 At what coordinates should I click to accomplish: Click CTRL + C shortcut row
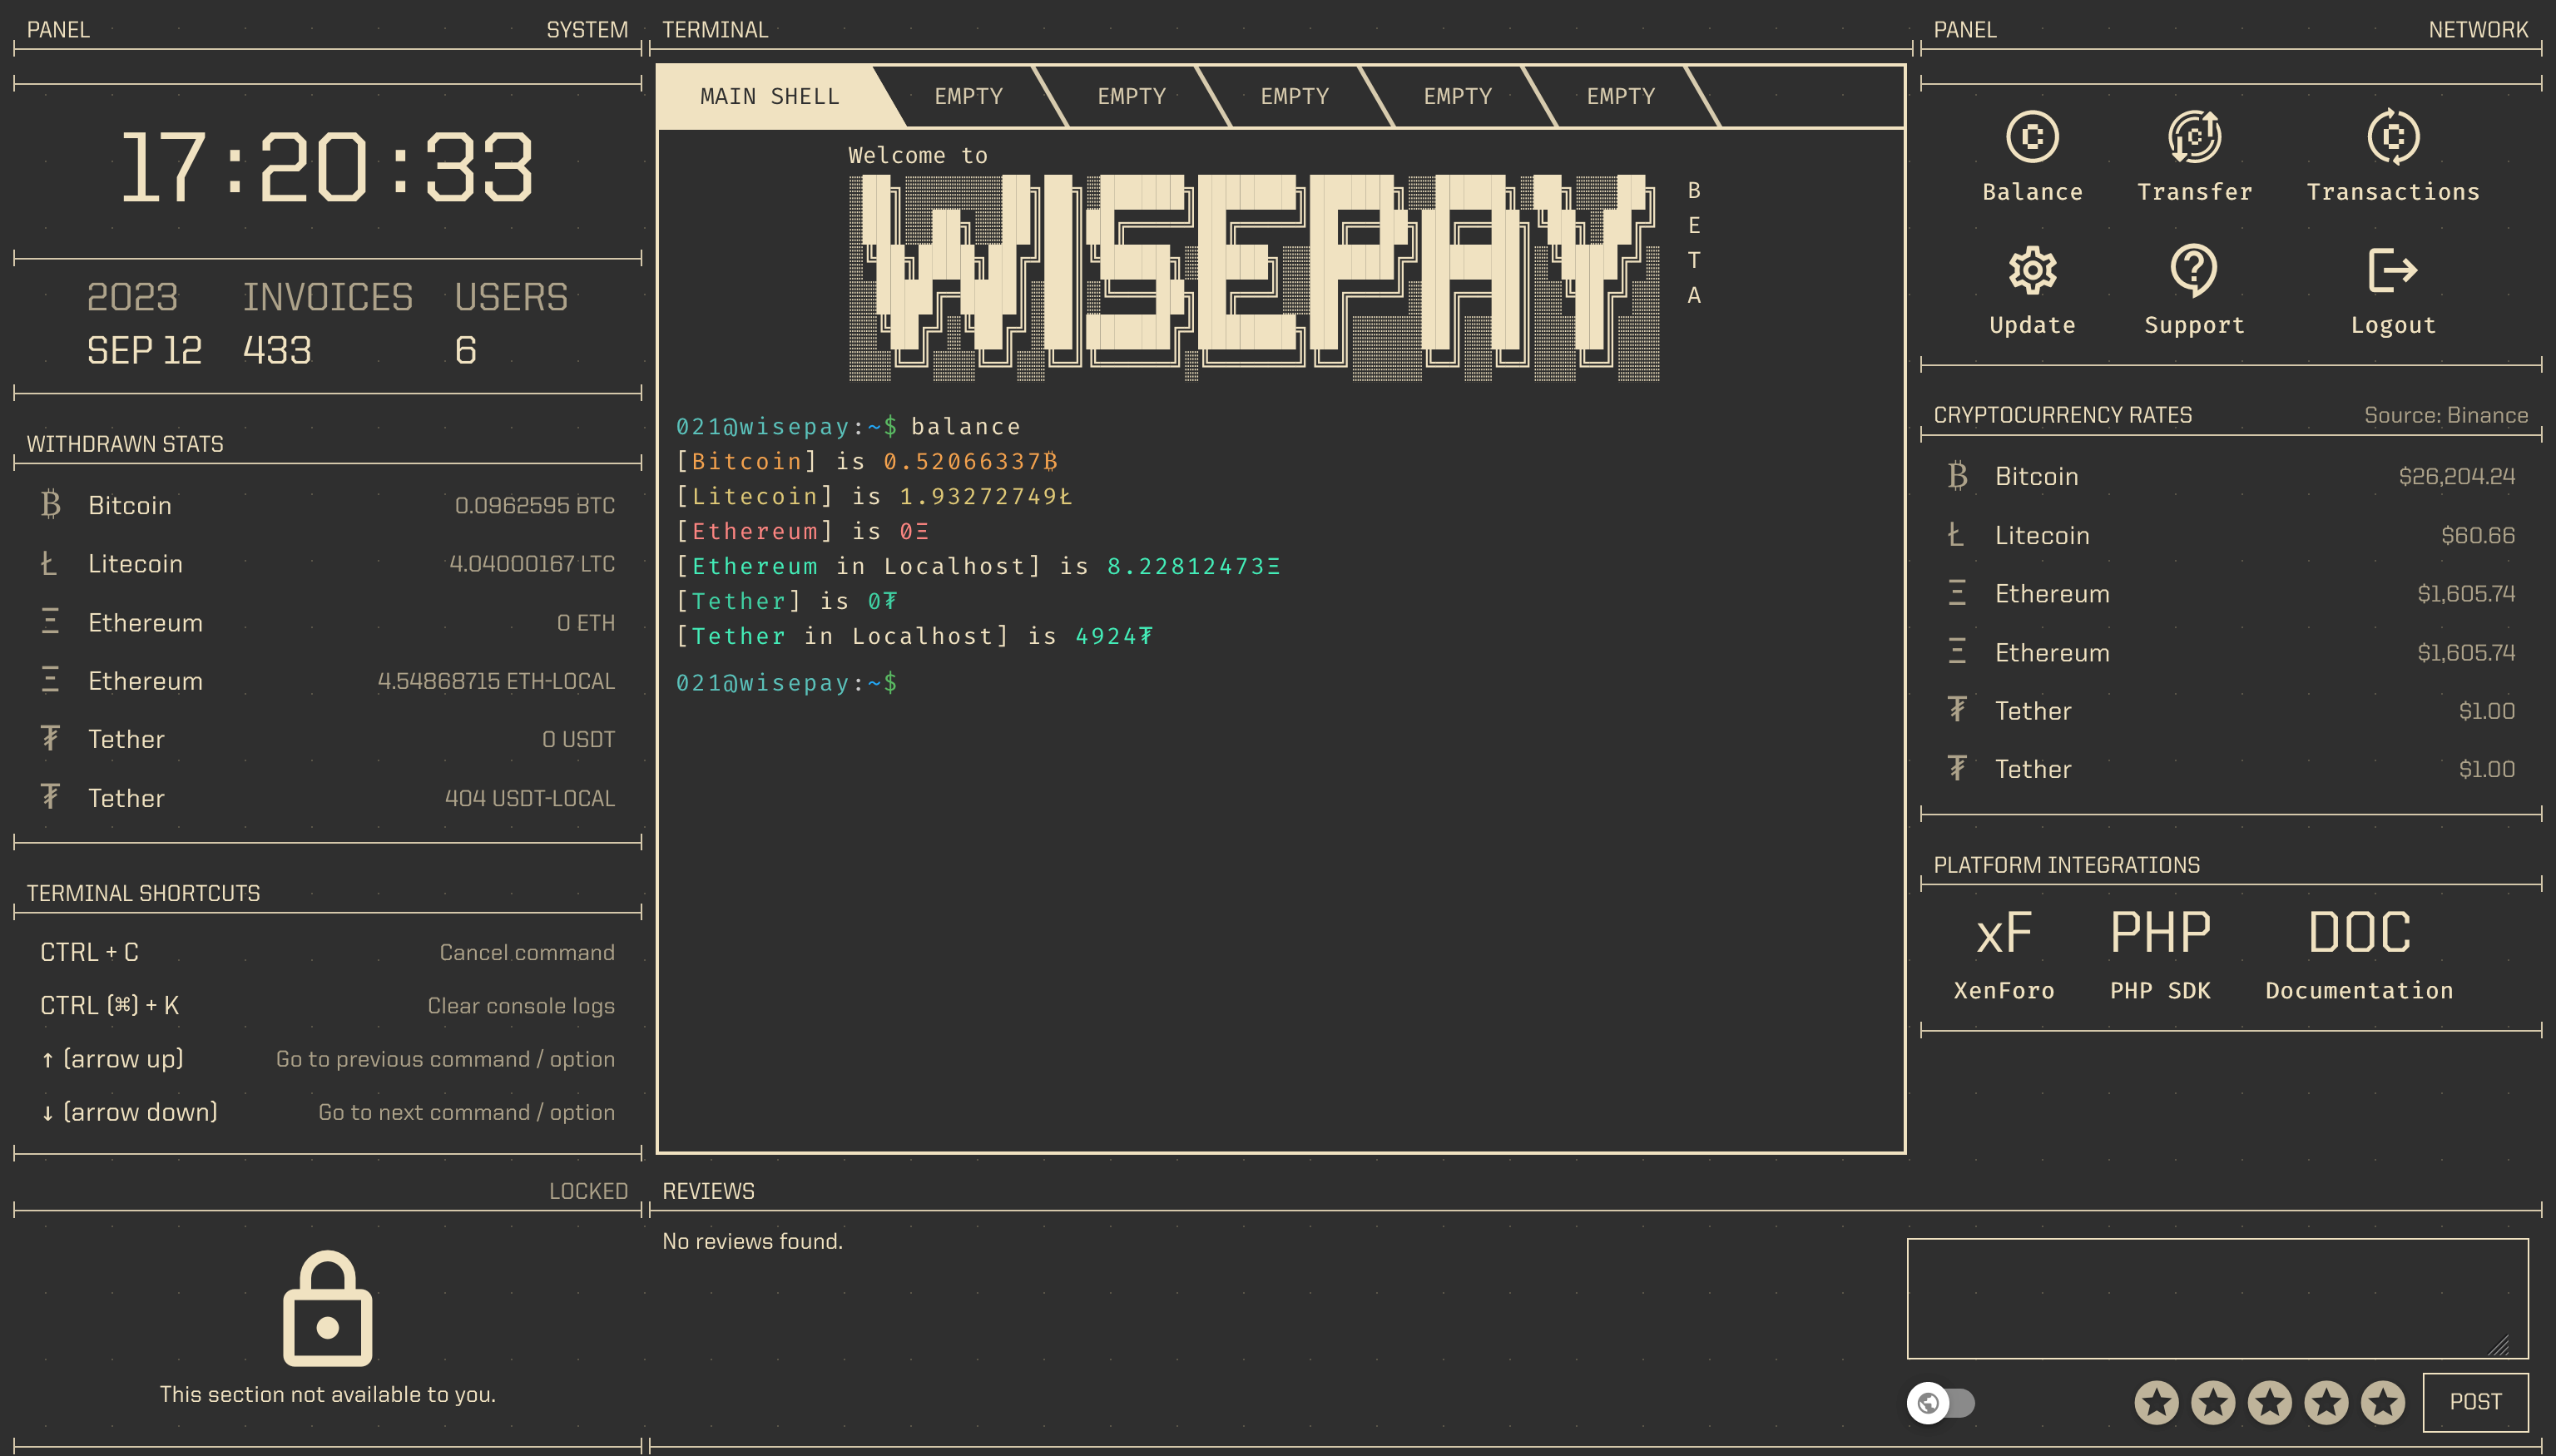(327, 952)
